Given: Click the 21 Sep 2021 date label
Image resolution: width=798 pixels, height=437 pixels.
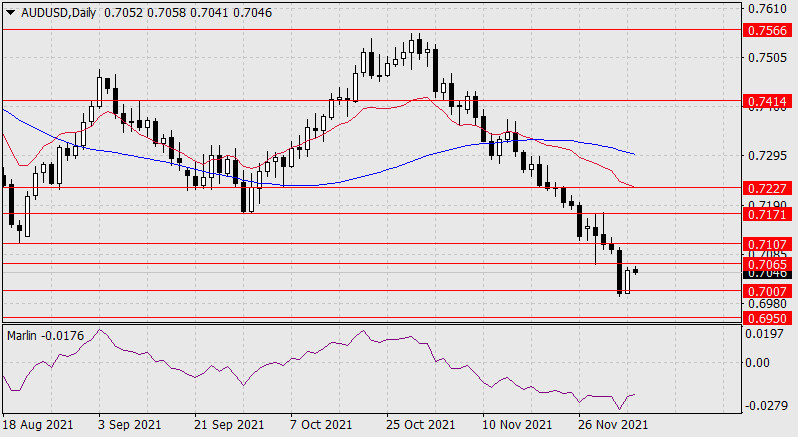Looking at the screenshot, I should tap(230, 425).
